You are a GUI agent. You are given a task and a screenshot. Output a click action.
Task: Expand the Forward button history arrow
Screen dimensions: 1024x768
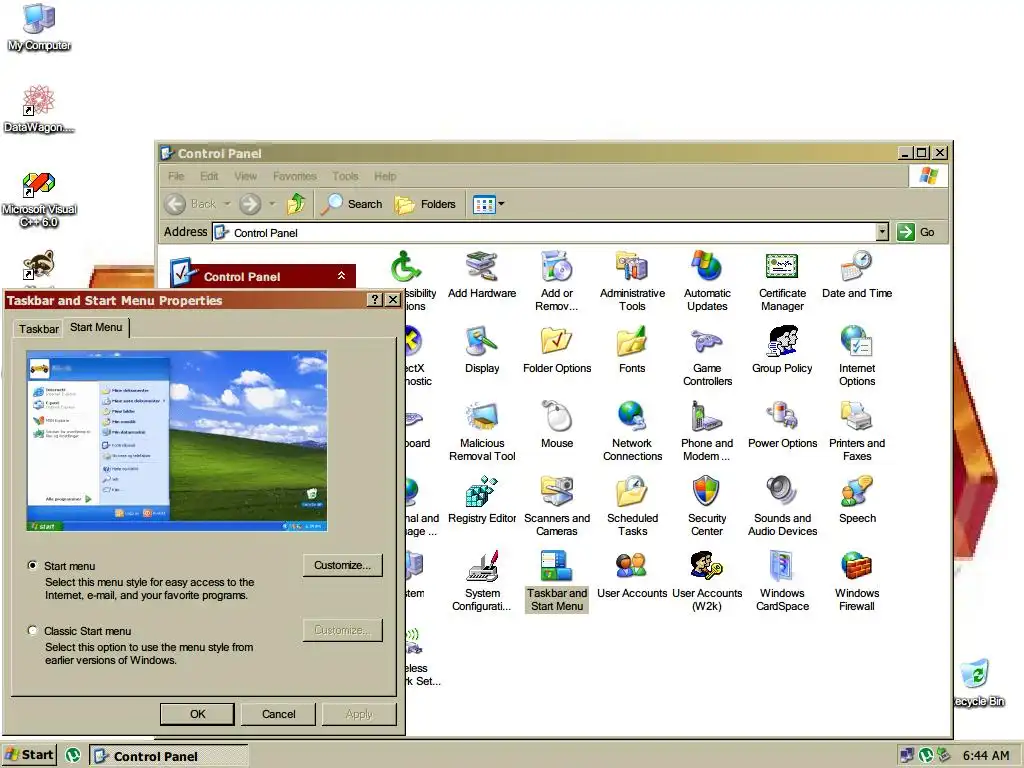point(272,204)
